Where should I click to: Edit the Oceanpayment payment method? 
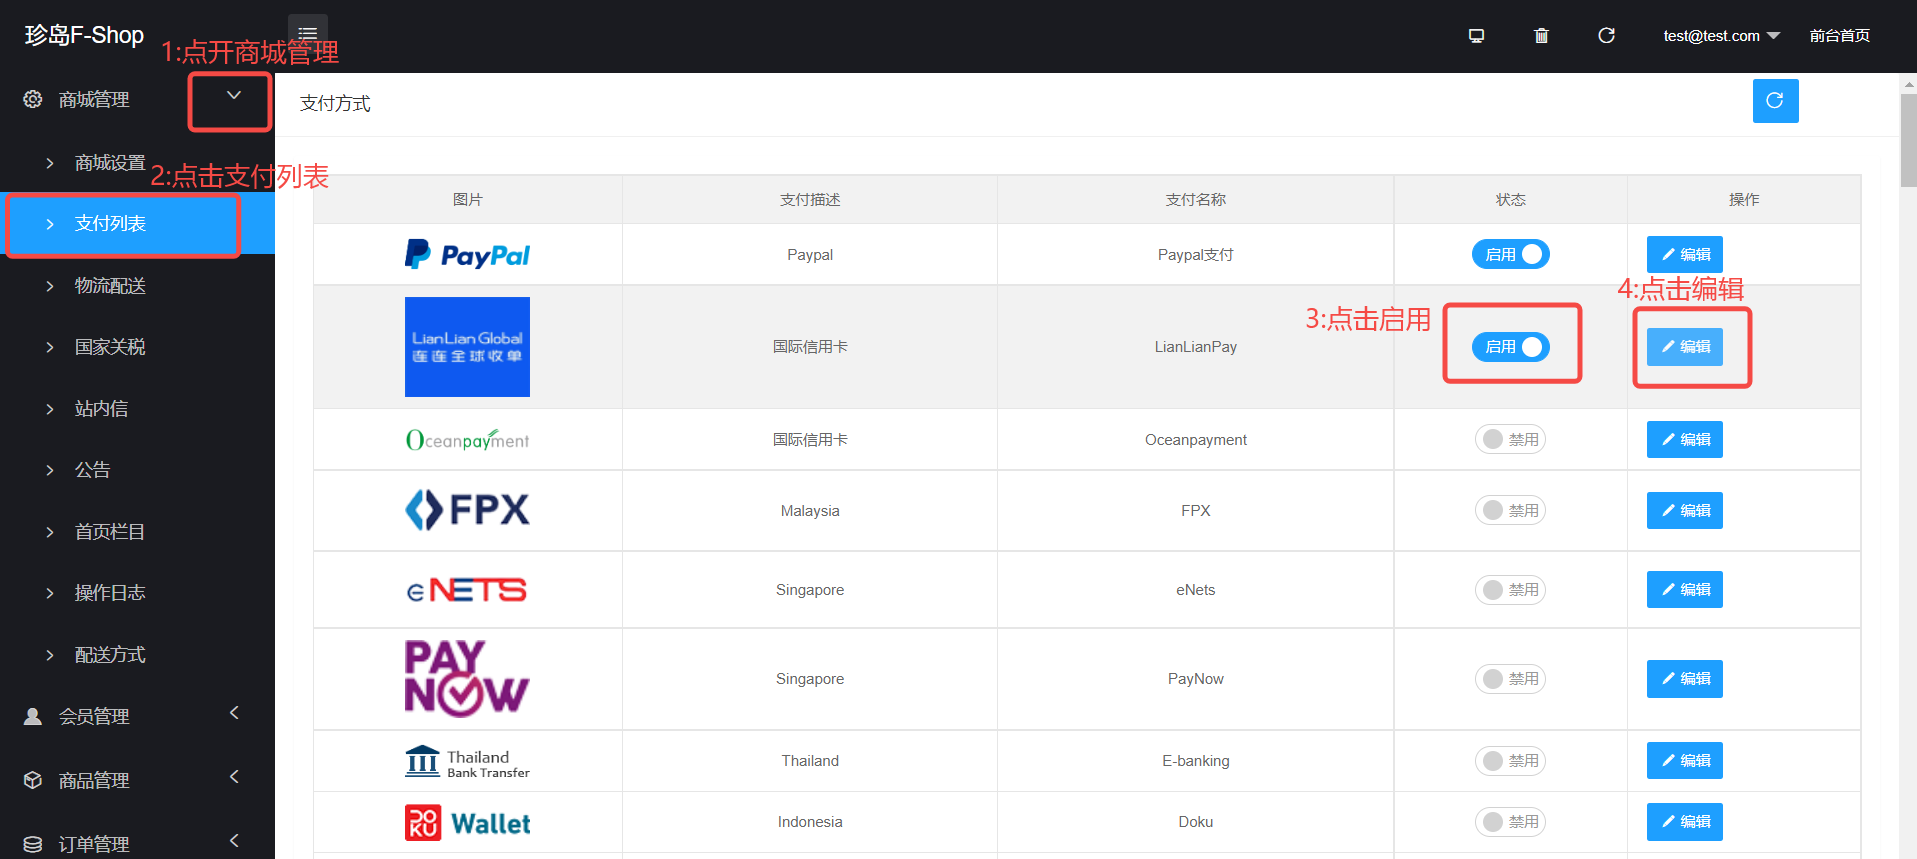(x=1685, y=440)
